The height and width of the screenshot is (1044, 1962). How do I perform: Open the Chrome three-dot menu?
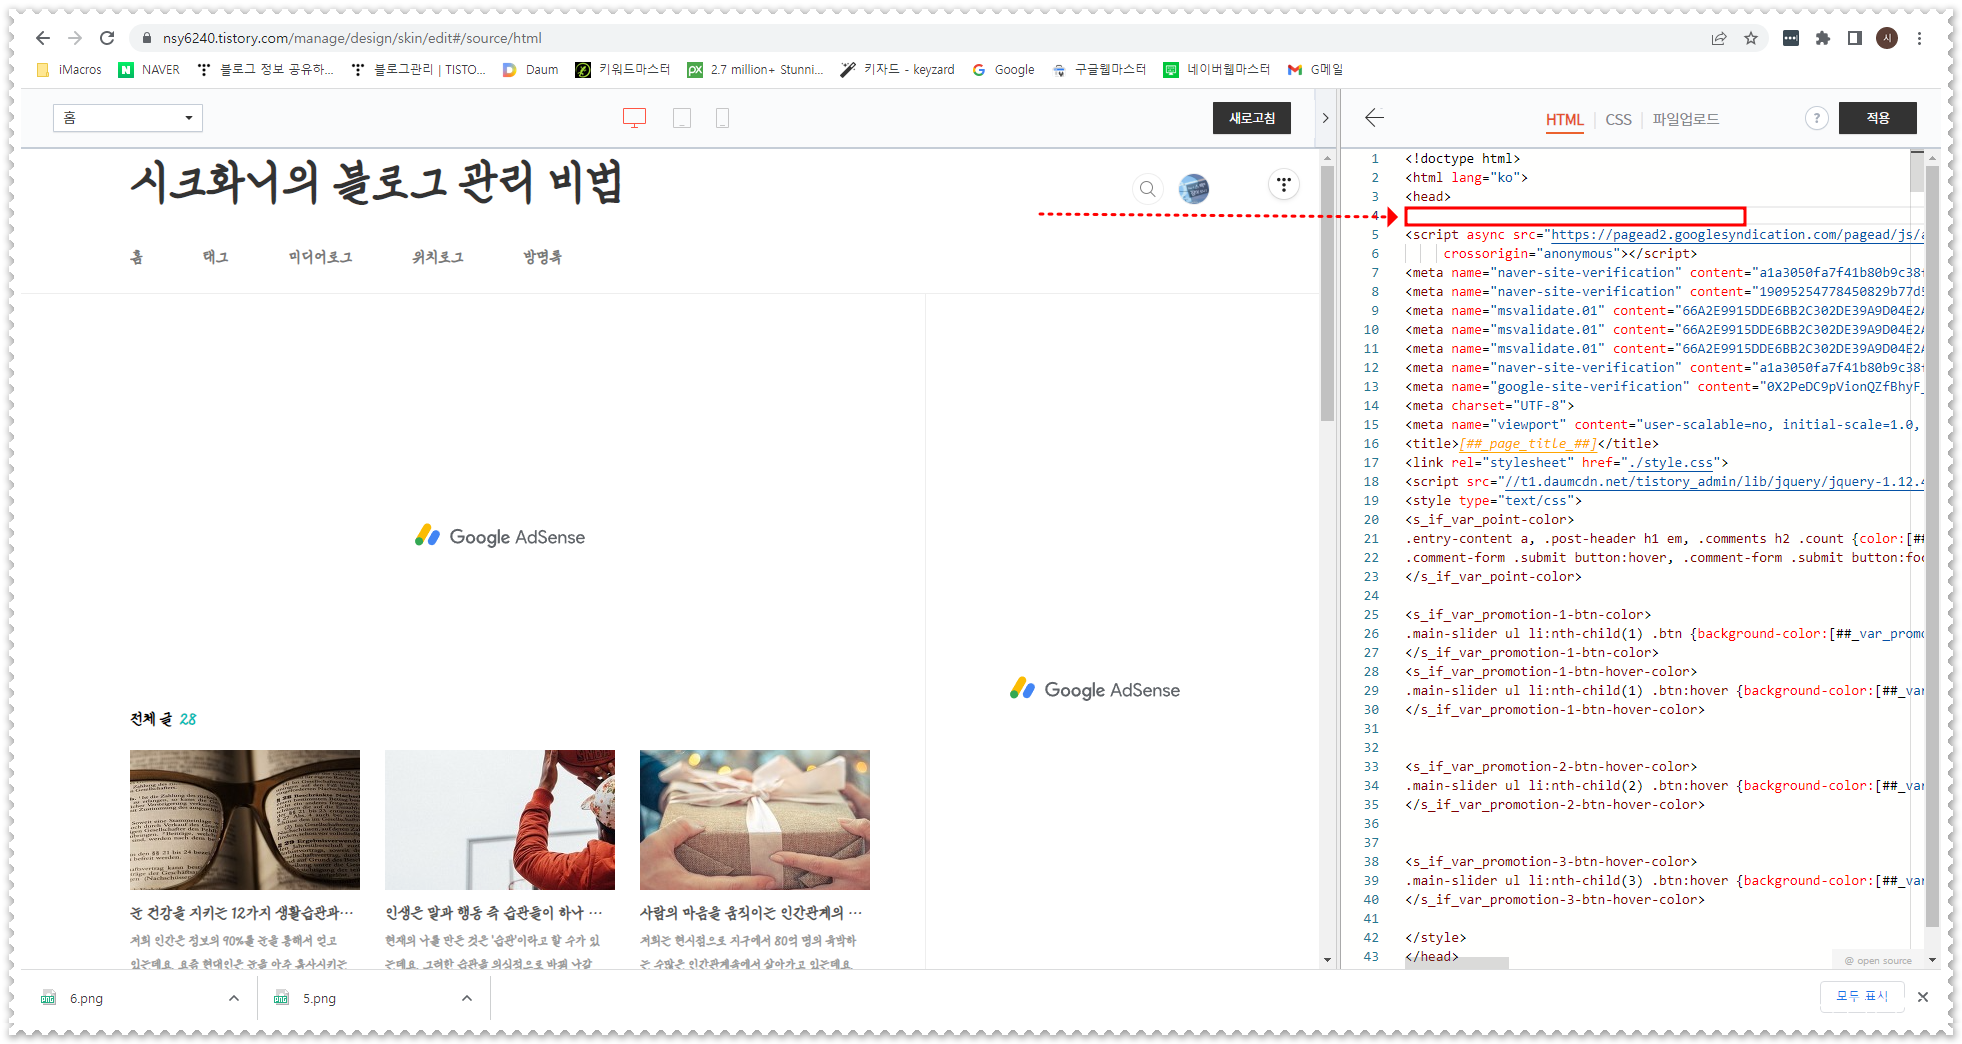pyautogui.click(x=1919, y=38)
